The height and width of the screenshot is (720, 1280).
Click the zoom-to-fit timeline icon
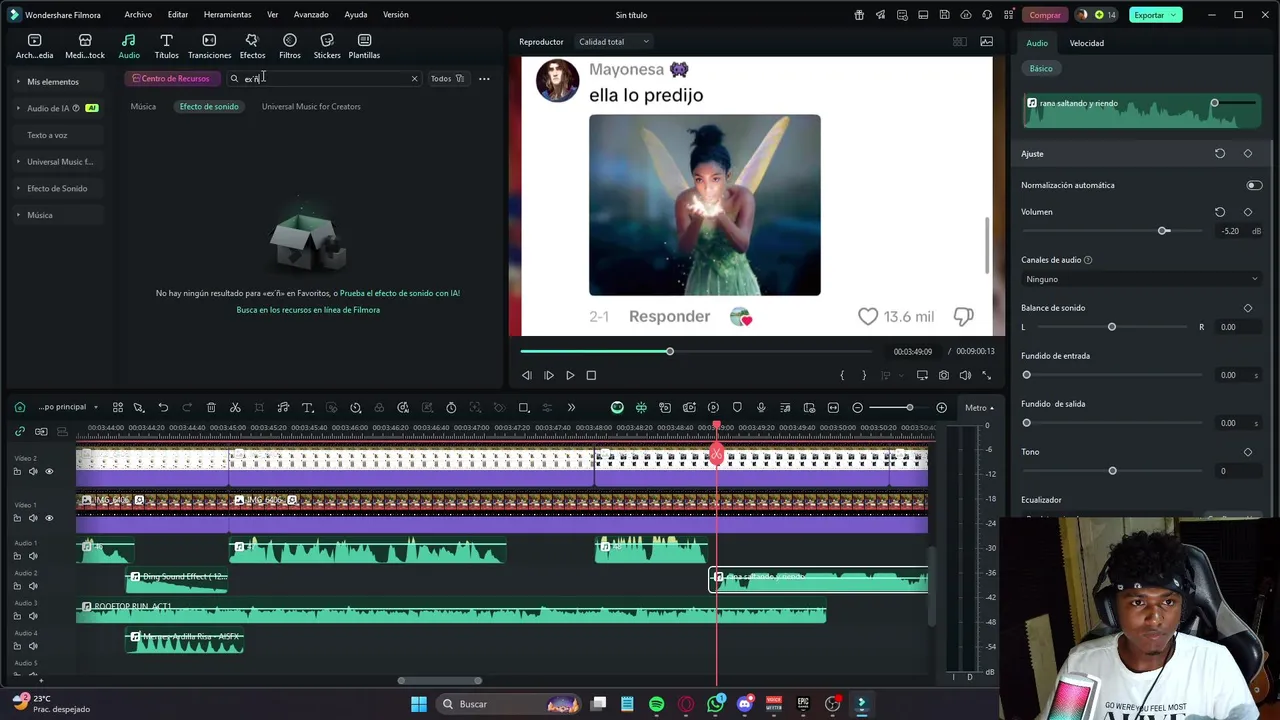coord(833,407)
